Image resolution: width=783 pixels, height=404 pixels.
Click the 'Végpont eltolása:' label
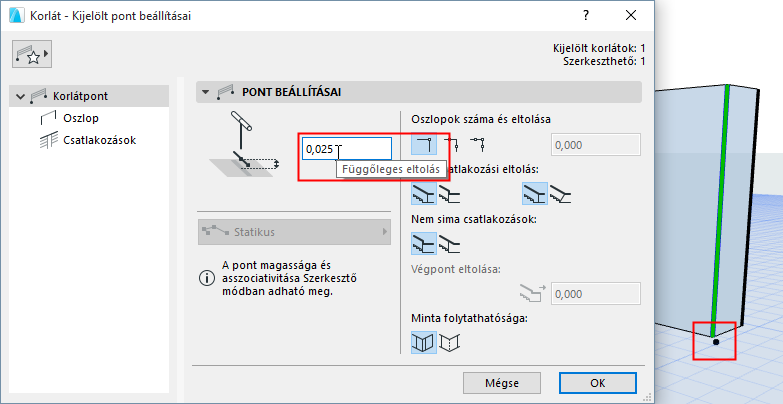click(456, 268)
